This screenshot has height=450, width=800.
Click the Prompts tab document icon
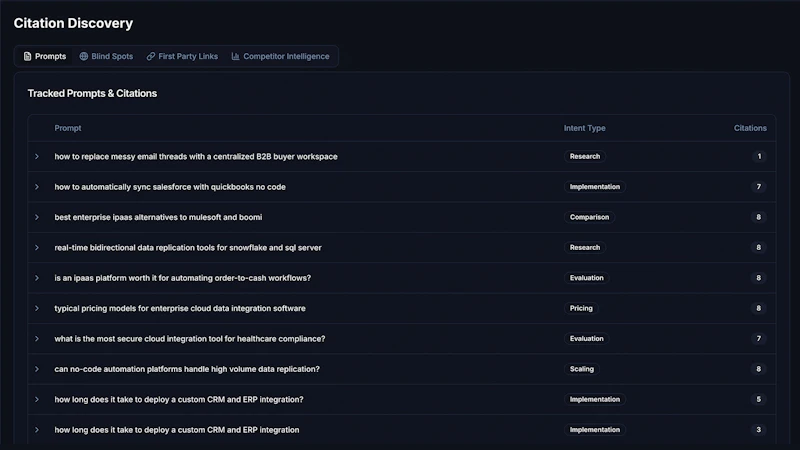coord(28,56)
